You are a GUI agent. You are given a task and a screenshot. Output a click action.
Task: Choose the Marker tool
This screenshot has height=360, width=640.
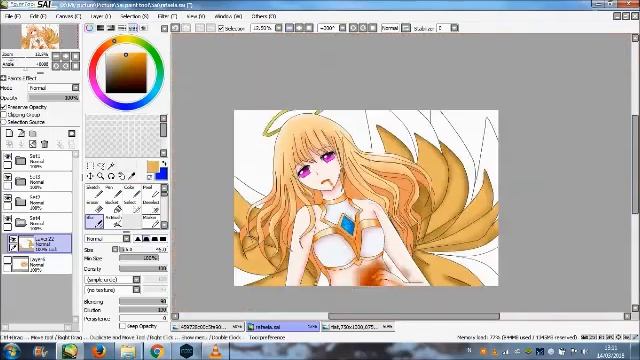click(151, 222)
